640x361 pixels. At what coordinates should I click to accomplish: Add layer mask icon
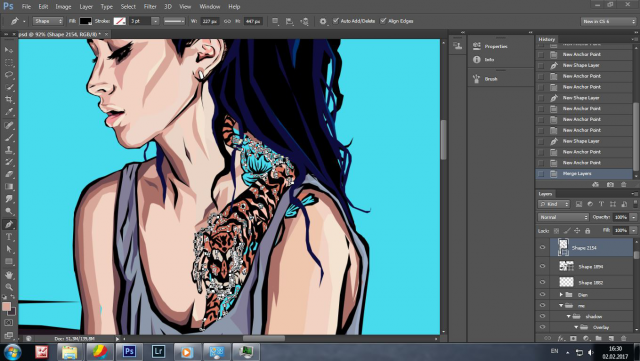573,338
